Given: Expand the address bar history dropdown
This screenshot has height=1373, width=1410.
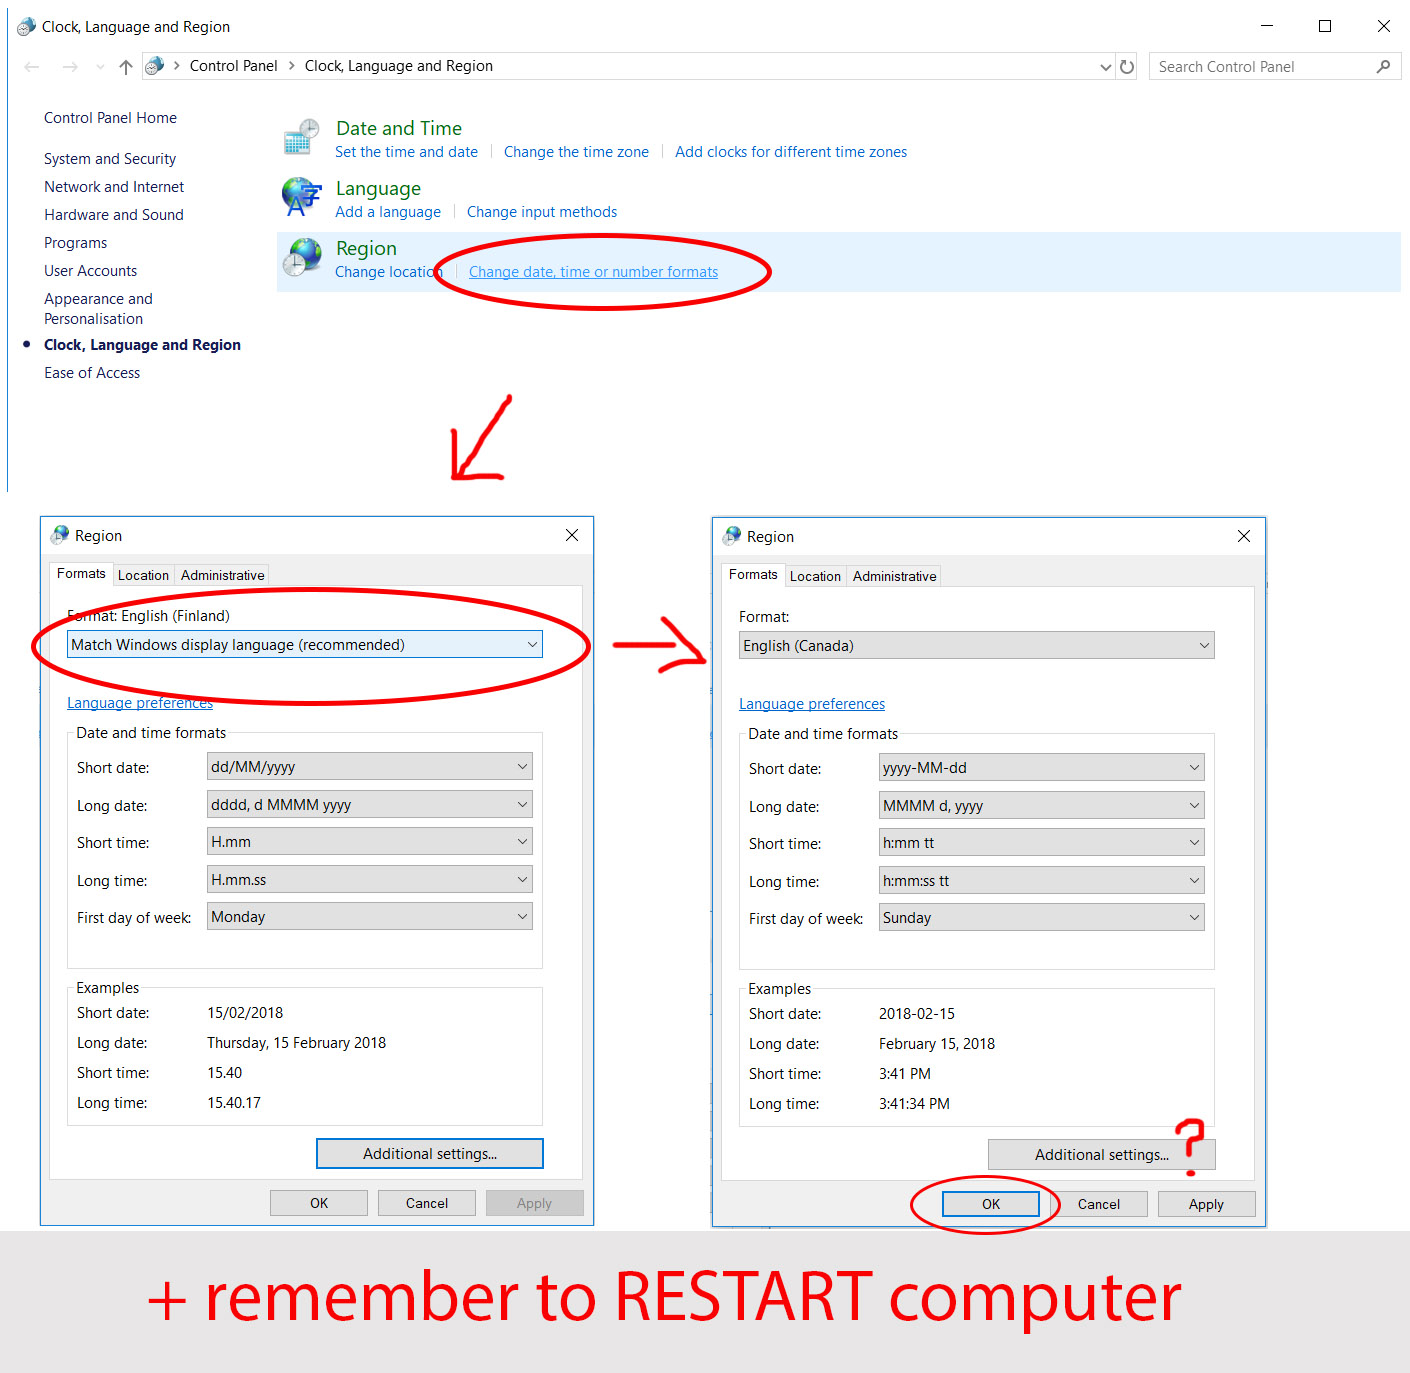Looking at the screenshot, I should click(x=1106, y=67).
